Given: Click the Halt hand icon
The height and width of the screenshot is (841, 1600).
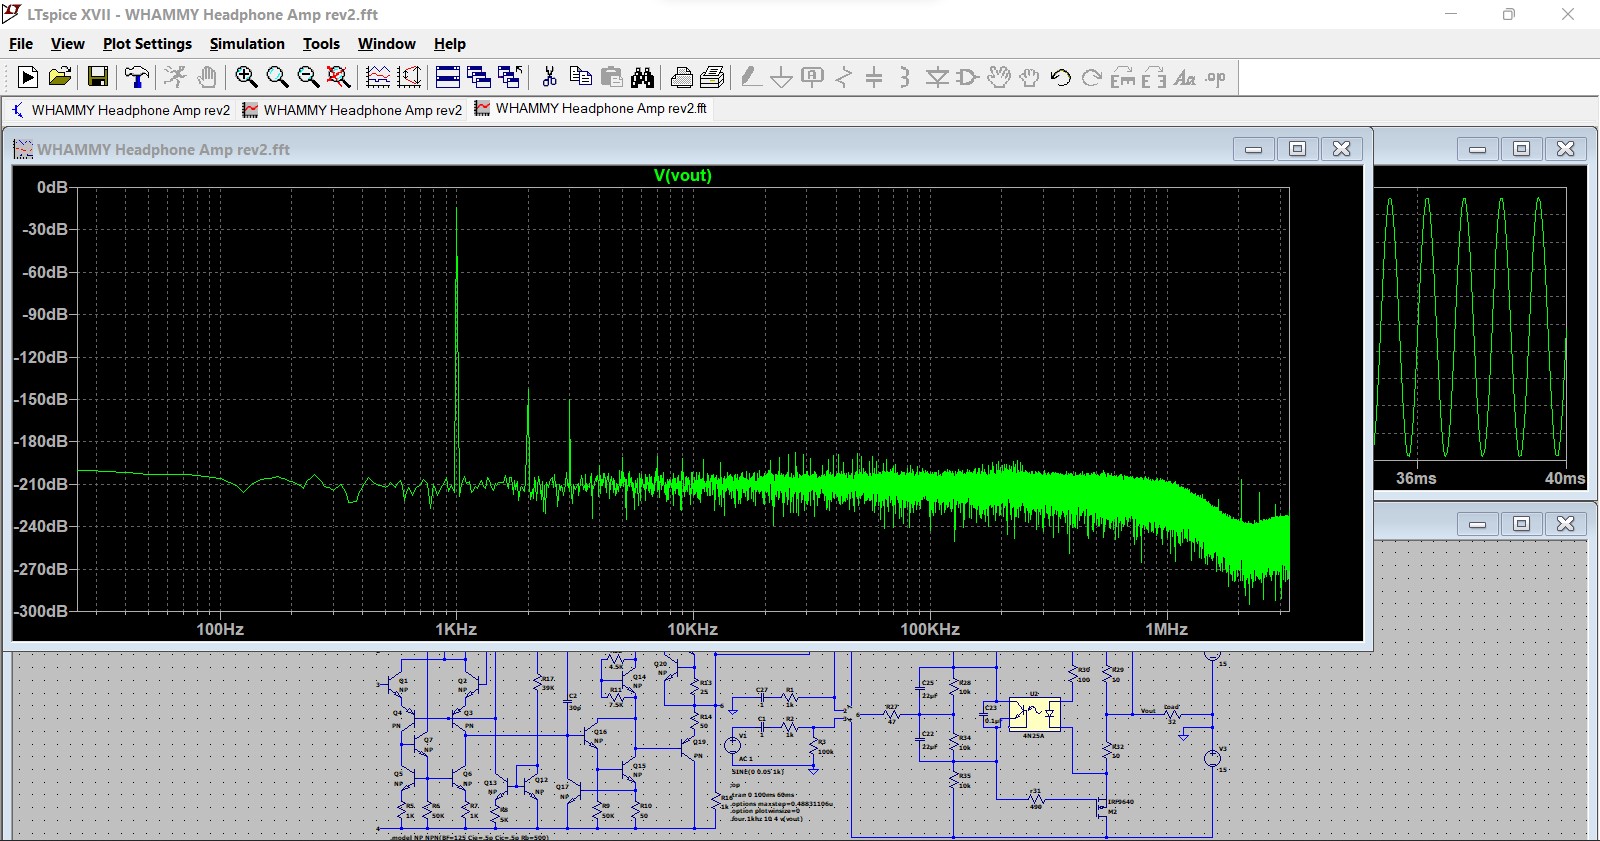Looking at the screenshot, I should 206,77.
